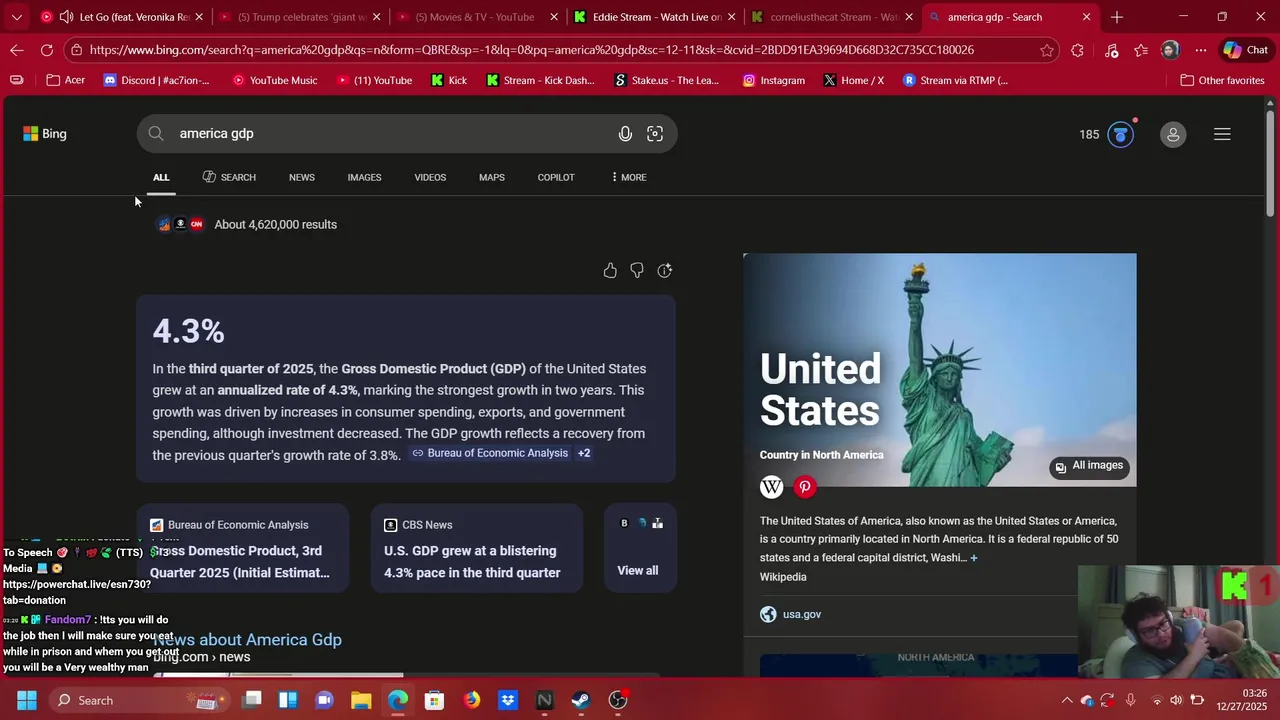Switch to the COPILOT tab
This screenshot has width=1280, height=720.
coord(556,177)
